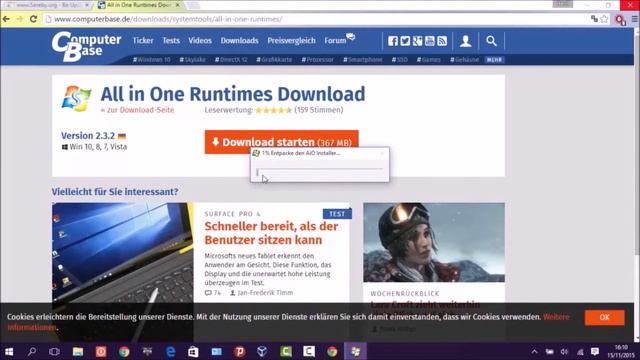Click the volume icon in system tray
Image resolution: width=640 pixels, height=360 pixels.
pos(564,351)
